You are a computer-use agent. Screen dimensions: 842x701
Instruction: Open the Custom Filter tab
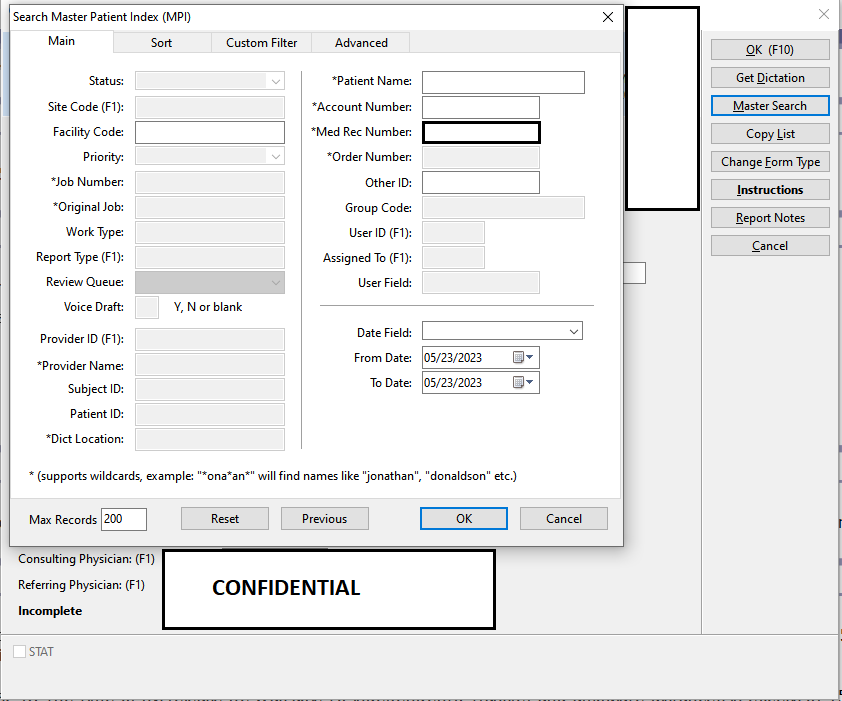(262, 42)
